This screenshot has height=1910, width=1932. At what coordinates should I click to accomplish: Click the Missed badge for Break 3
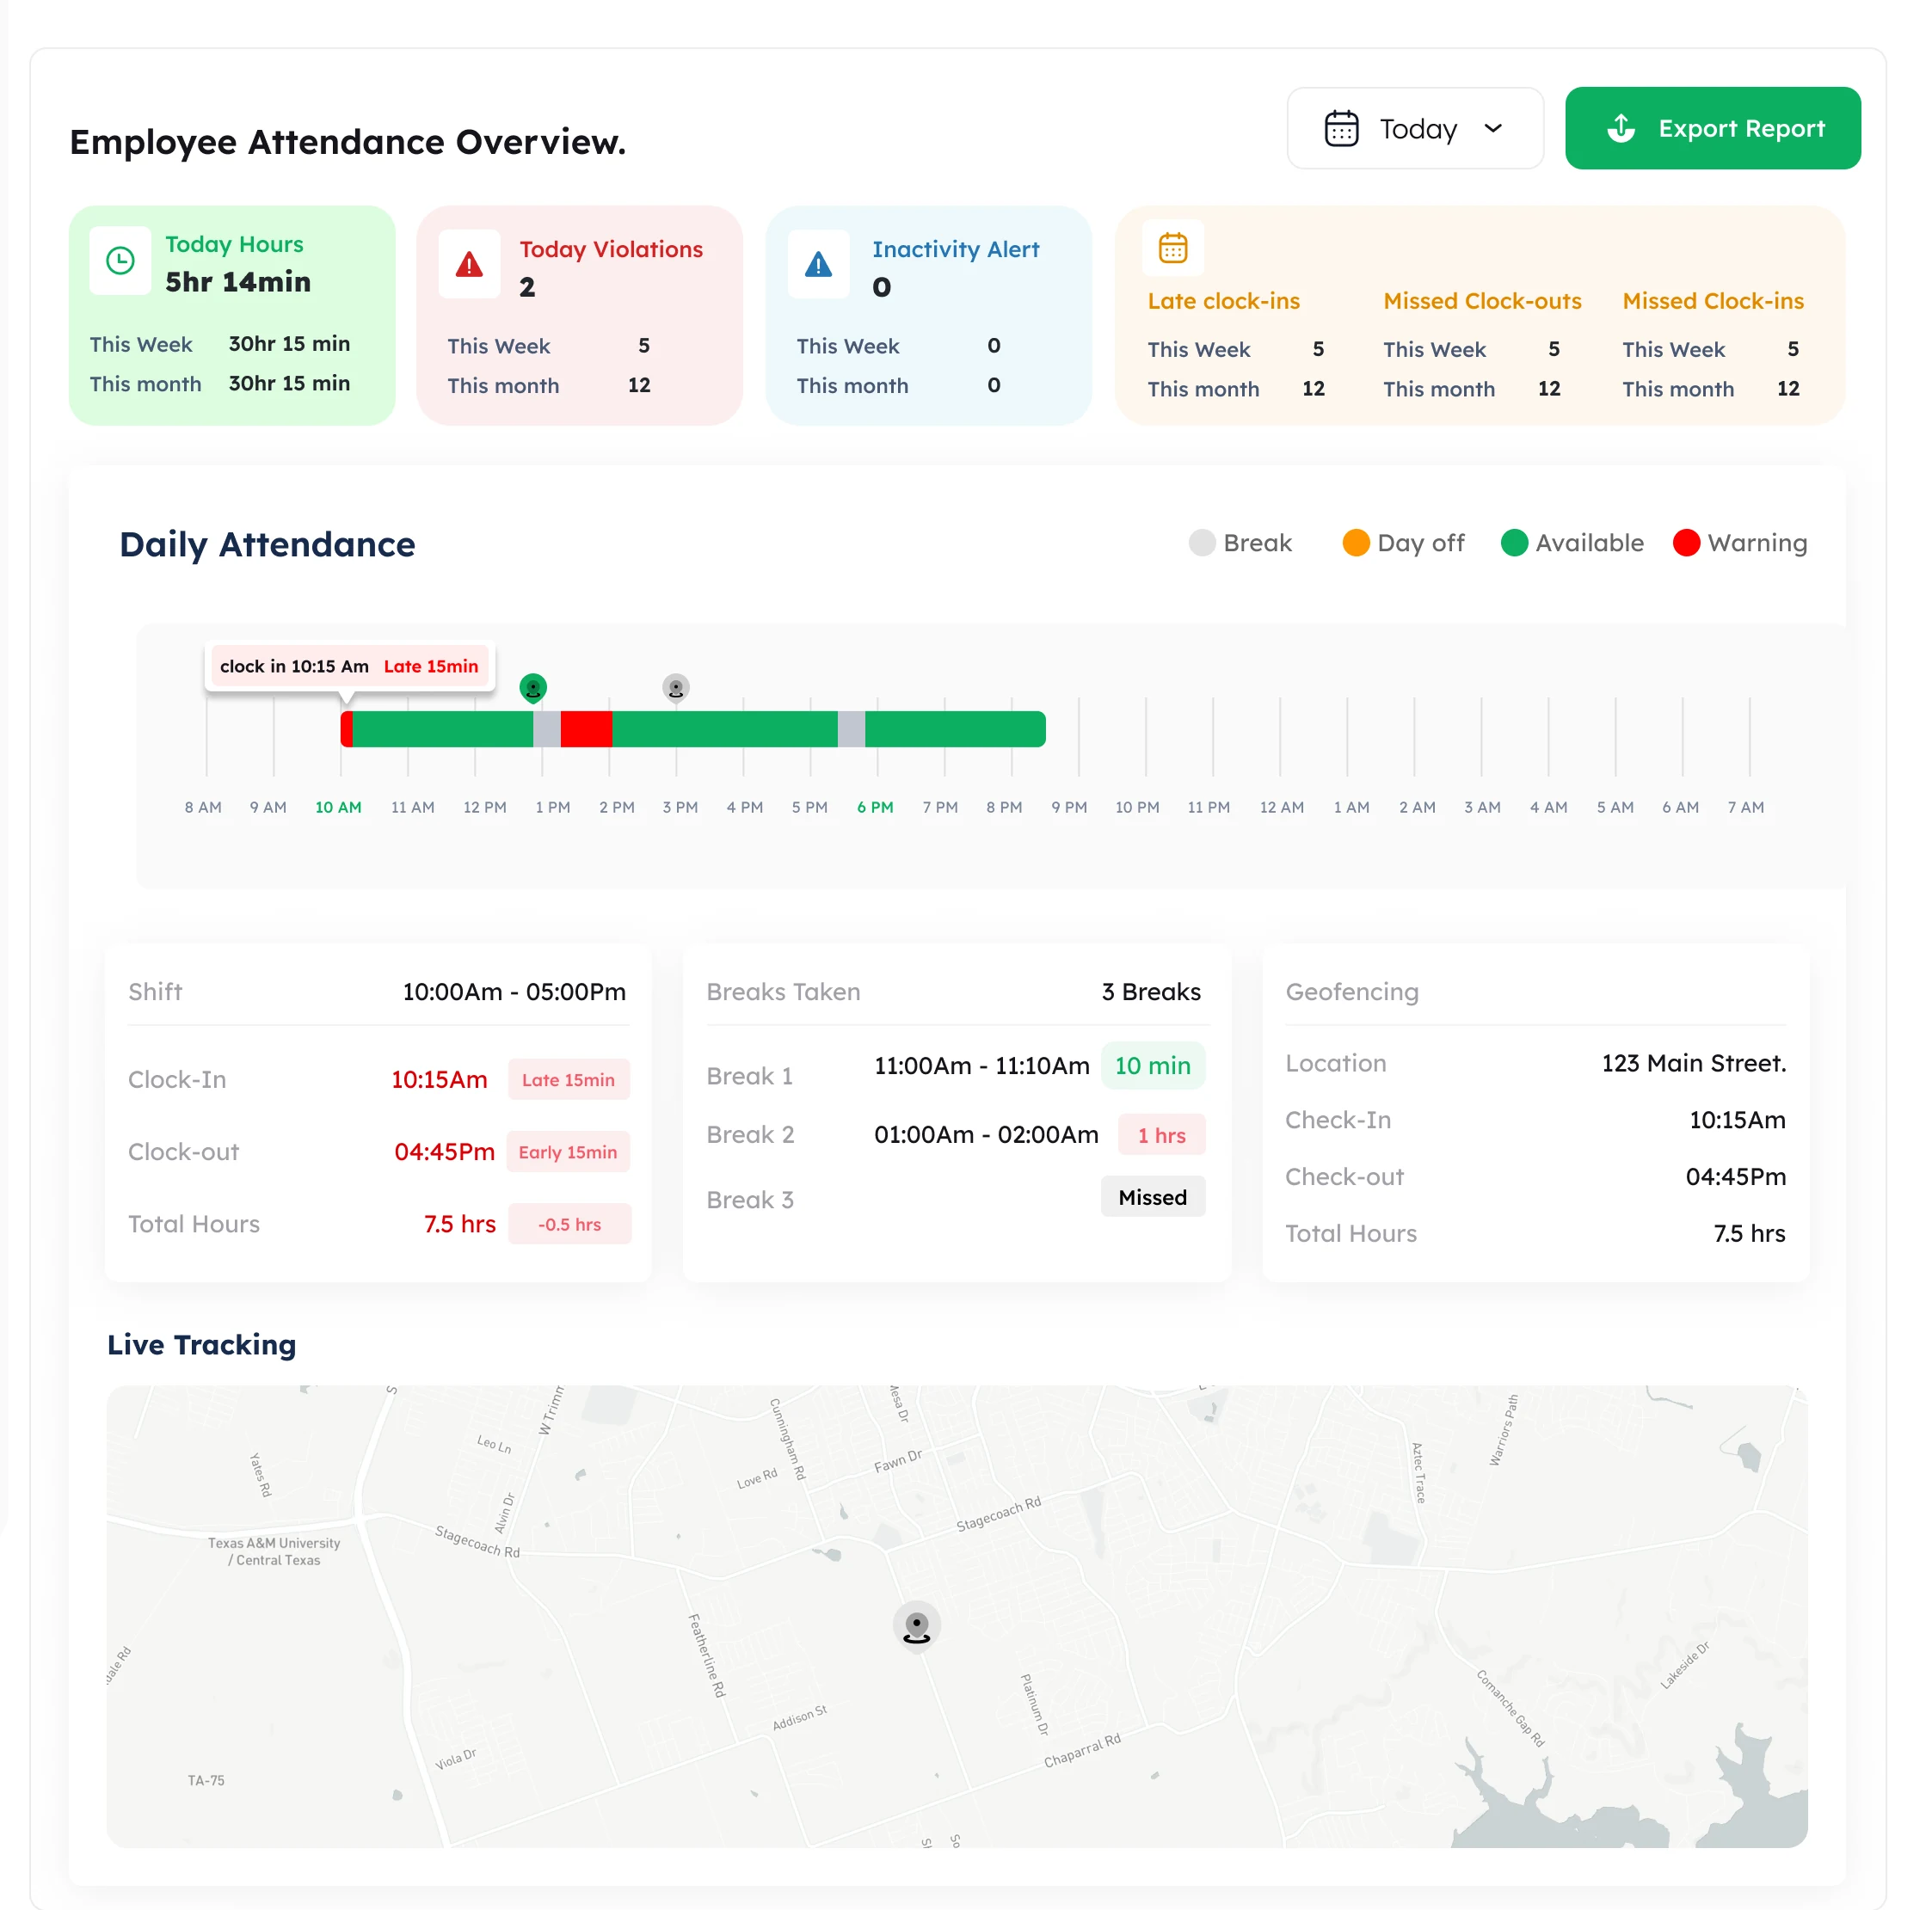coord(1152,1197)
